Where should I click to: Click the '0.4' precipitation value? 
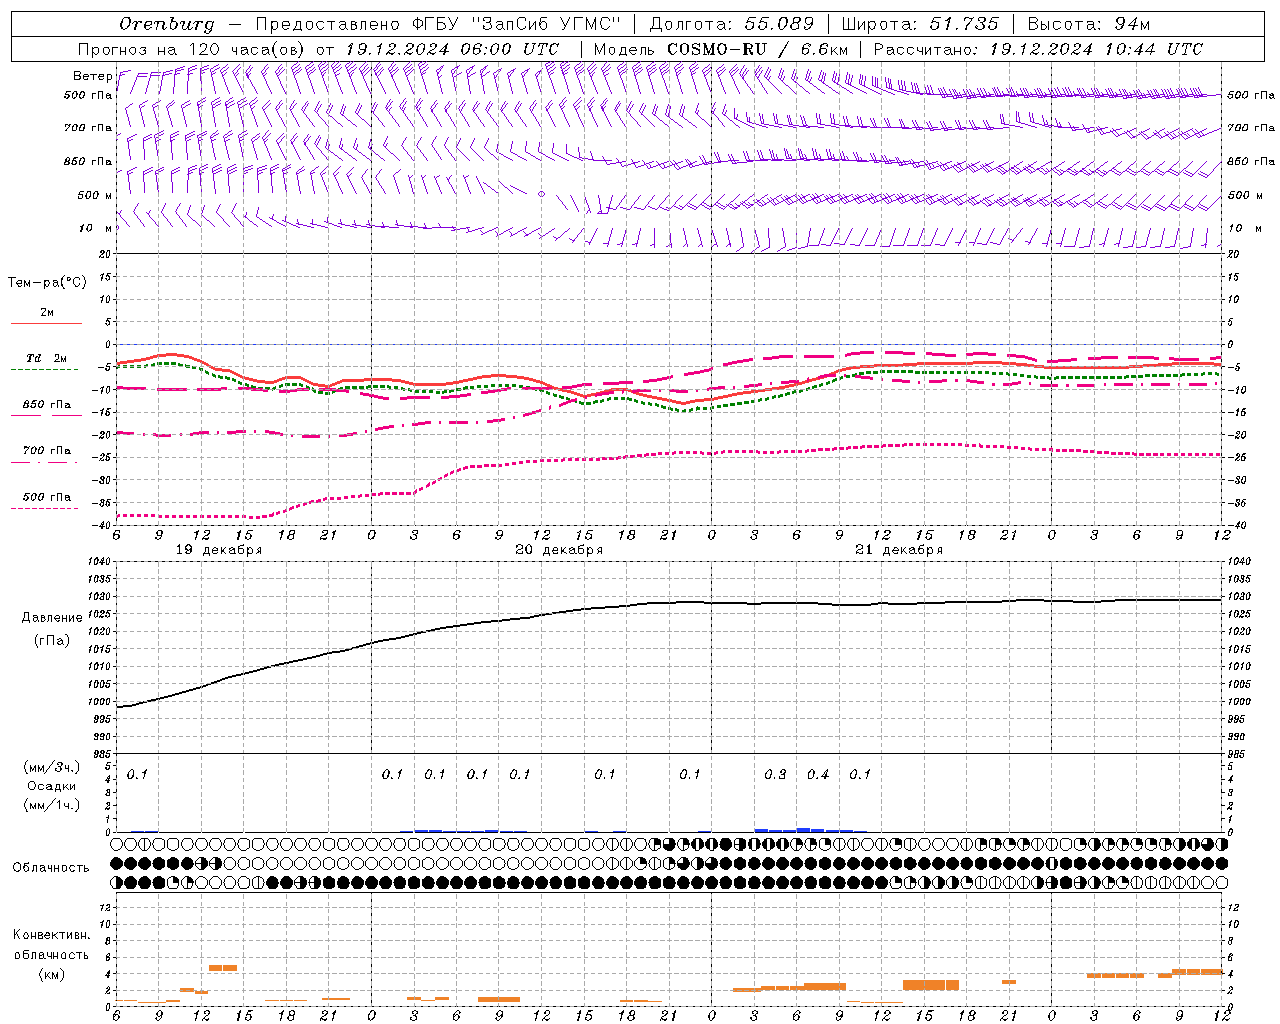coord(818,775)
